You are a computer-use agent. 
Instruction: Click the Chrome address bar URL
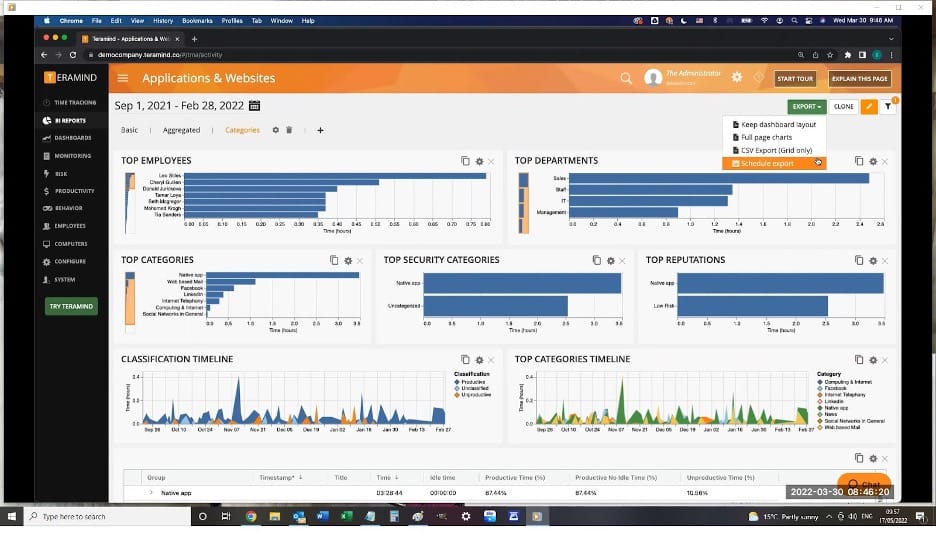159,54
